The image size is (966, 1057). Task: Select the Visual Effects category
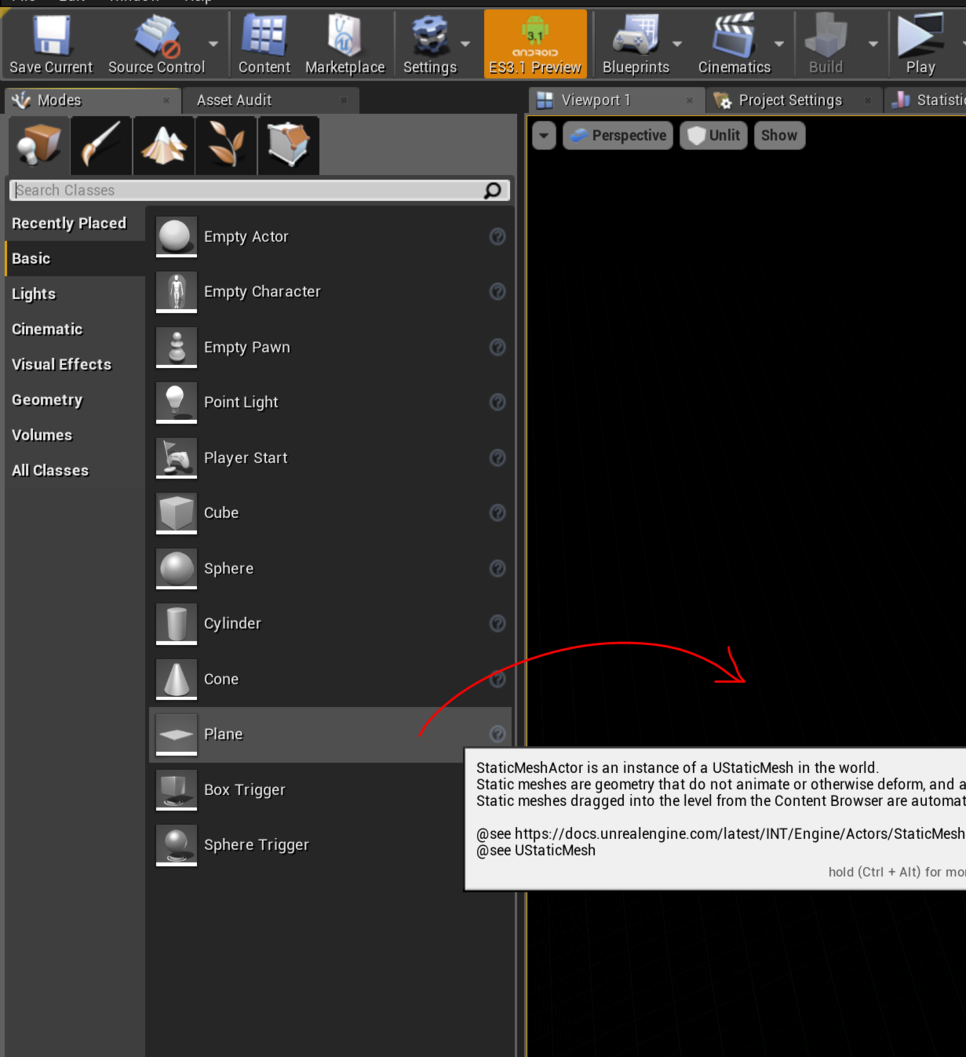(x=75, y=365)
